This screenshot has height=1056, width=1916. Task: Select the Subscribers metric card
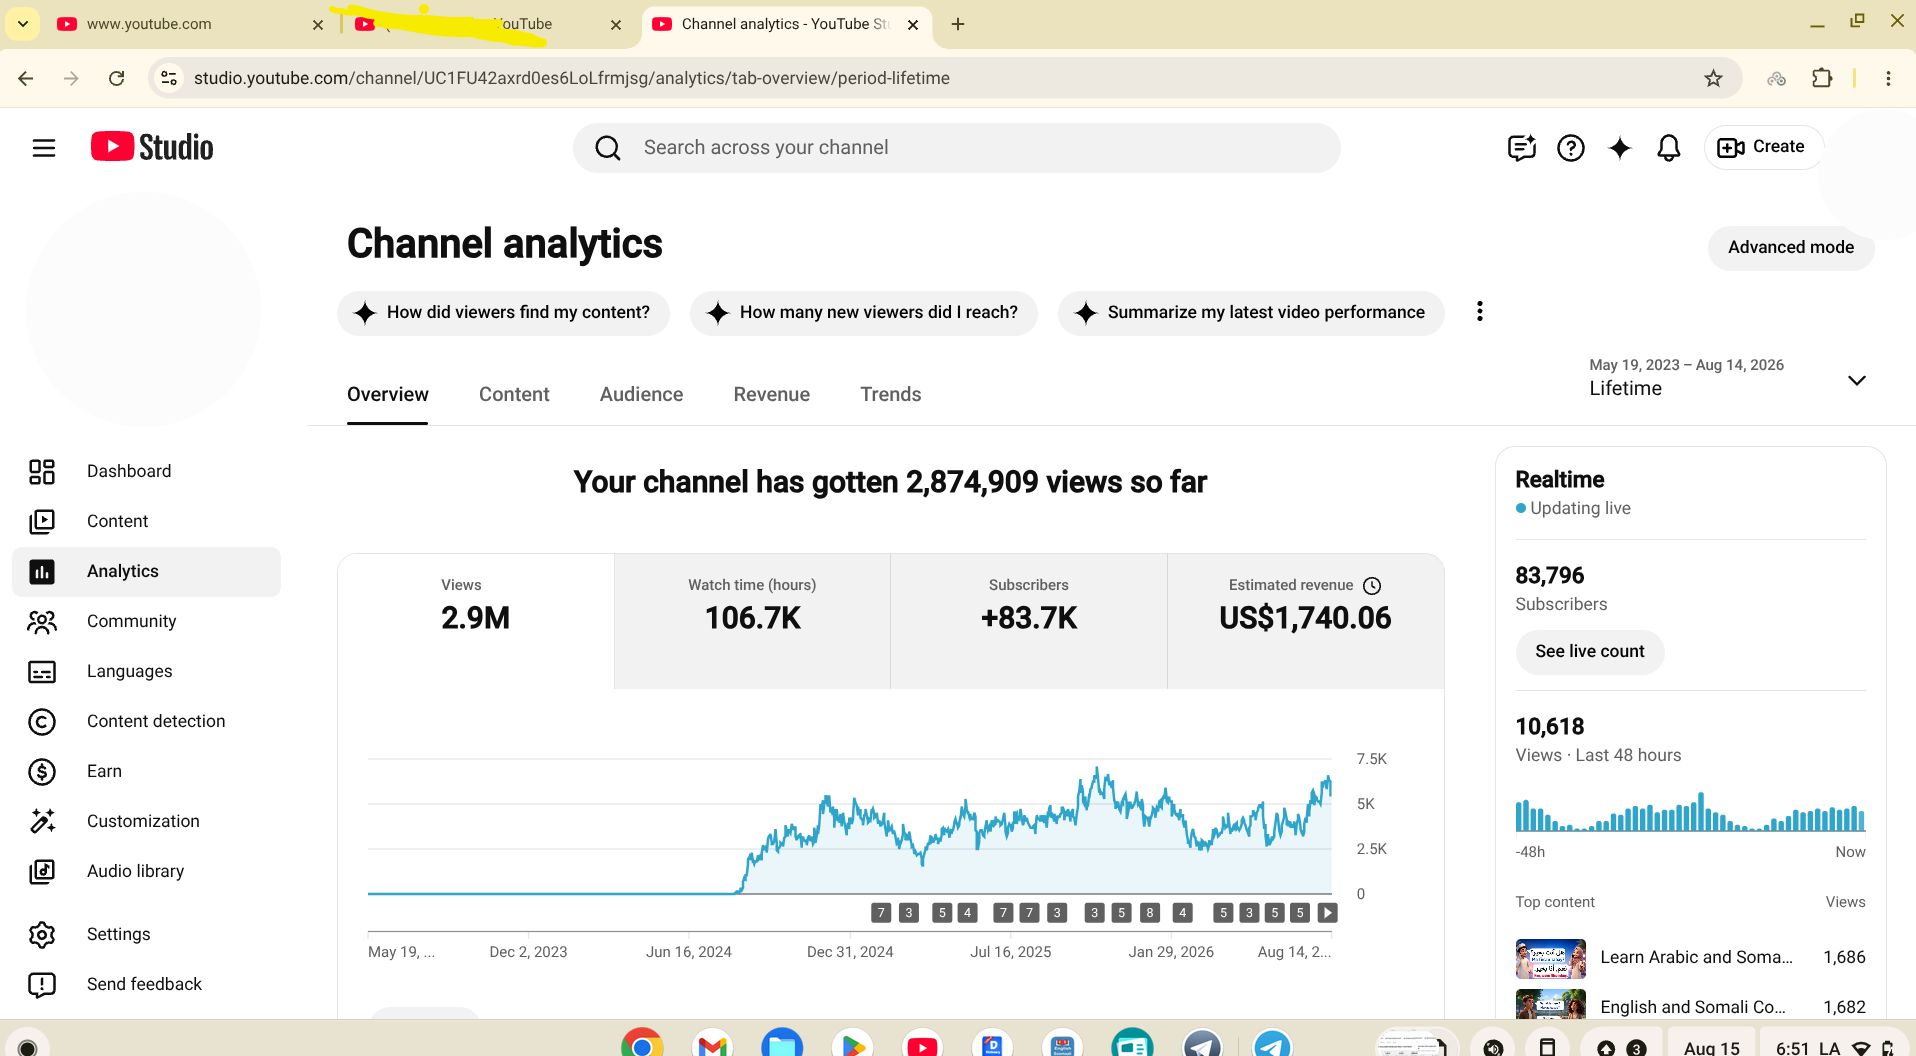coord(1029,621)
